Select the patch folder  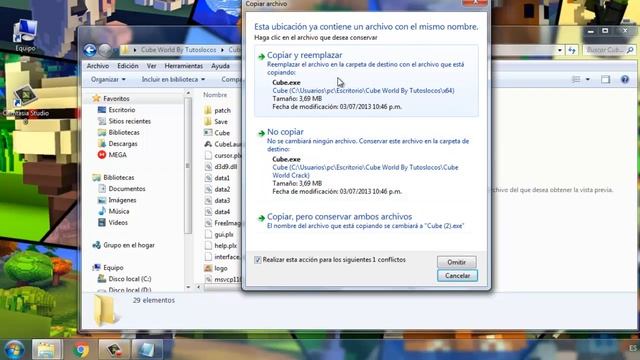point(222,111)
